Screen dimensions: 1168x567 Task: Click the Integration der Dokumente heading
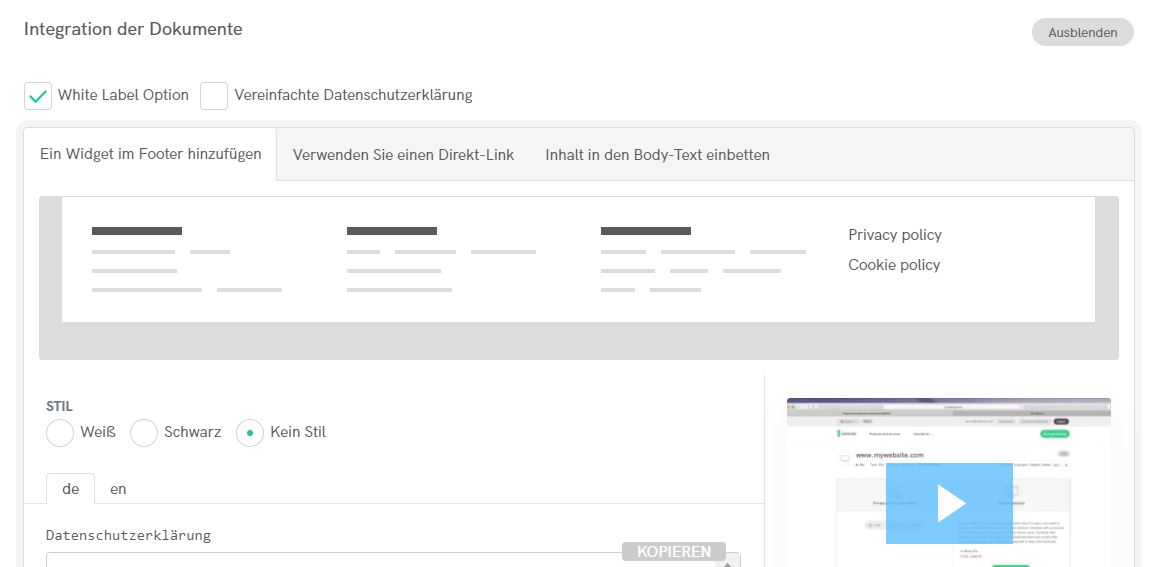tap(133, 29)
